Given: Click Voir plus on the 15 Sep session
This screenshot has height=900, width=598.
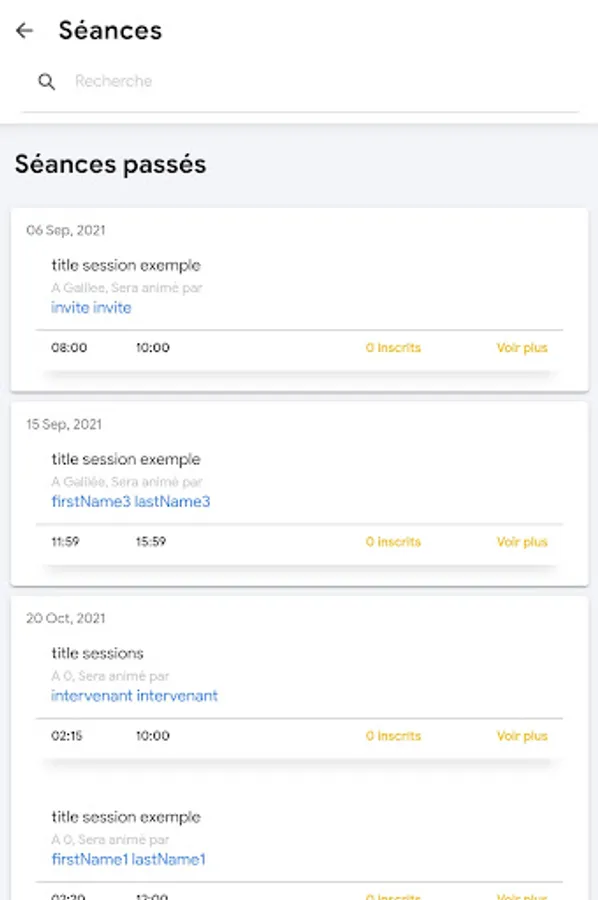Looking at the screenshot, I should 522,541.
